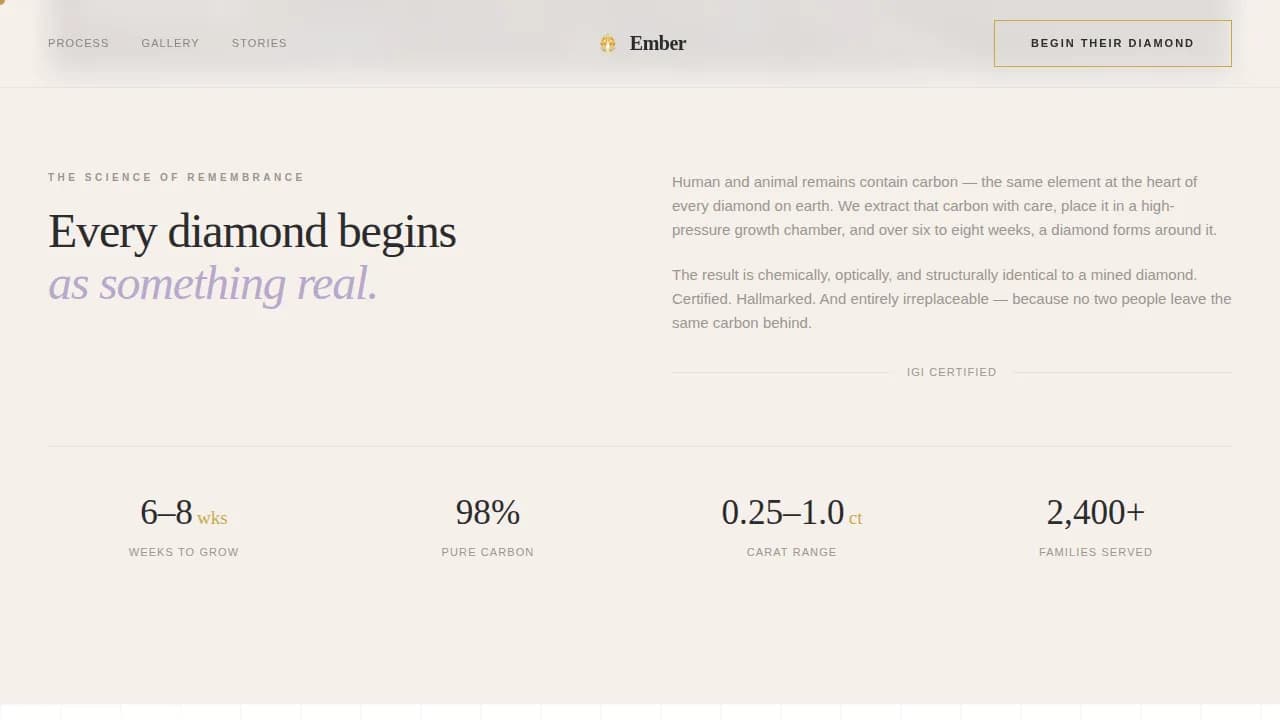Click the BEGIN THEIR DIAMOND button

[1112, 43]
